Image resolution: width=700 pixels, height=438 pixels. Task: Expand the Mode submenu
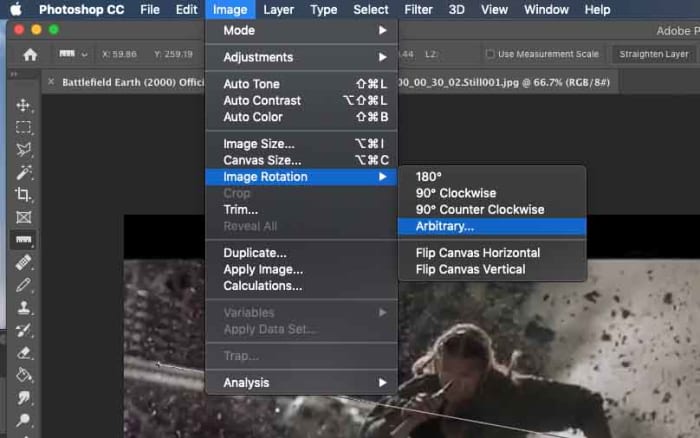pos(300,30)
